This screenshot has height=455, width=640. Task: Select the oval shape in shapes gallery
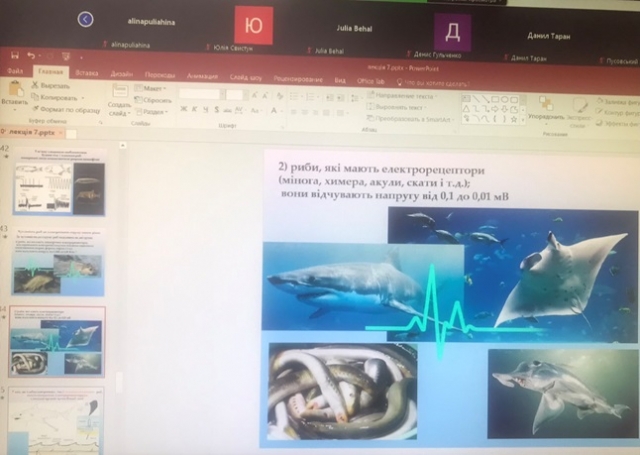(x=504, y=99)
